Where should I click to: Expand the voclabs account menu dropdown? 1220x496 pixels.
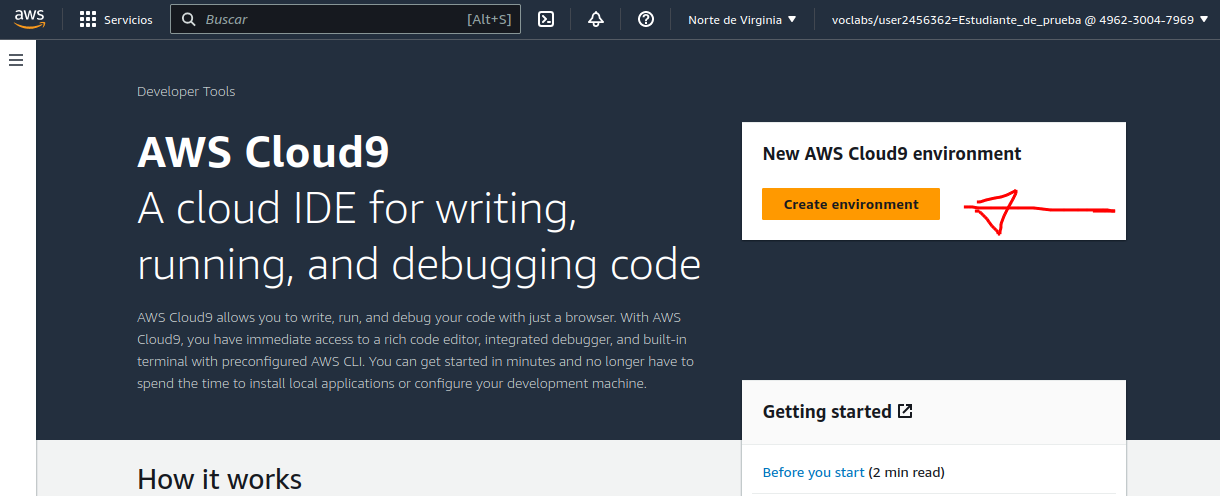point(1012,19)
